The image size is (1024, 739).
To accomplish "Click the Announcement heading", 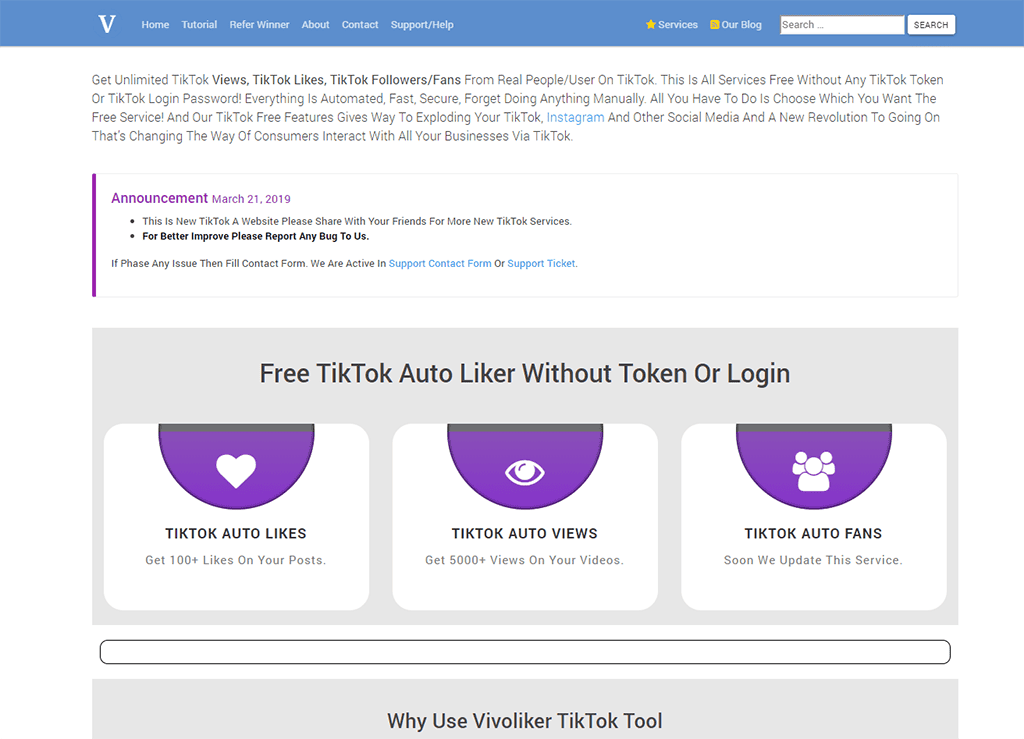I will pos(159,198).
